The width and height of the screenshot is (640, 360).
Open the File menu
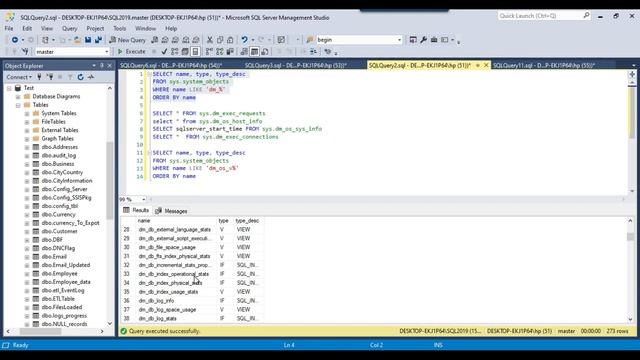[x=9, y=29]
